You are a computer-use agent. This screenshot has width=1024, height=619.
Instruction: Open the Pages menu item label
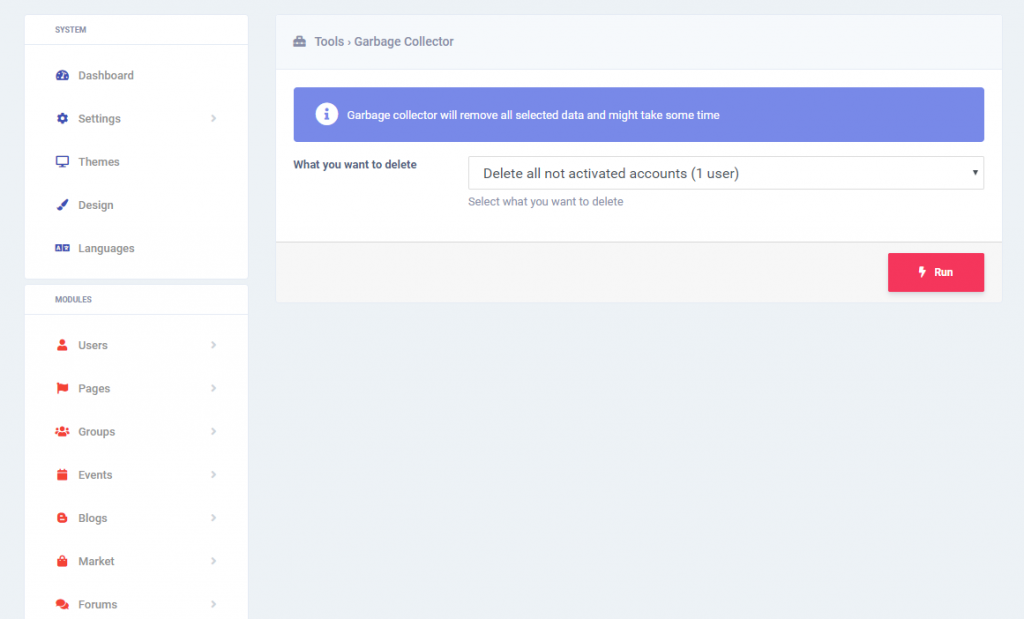(94, 389)
